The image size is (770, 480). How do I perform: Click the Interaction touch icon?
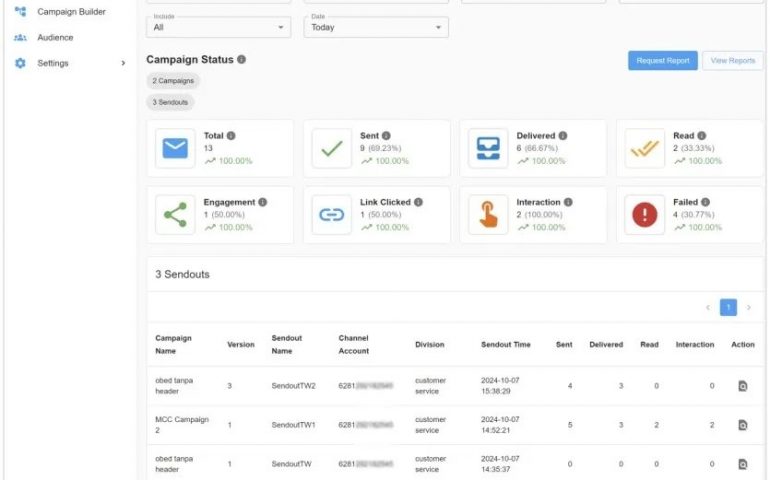(488, 215)
